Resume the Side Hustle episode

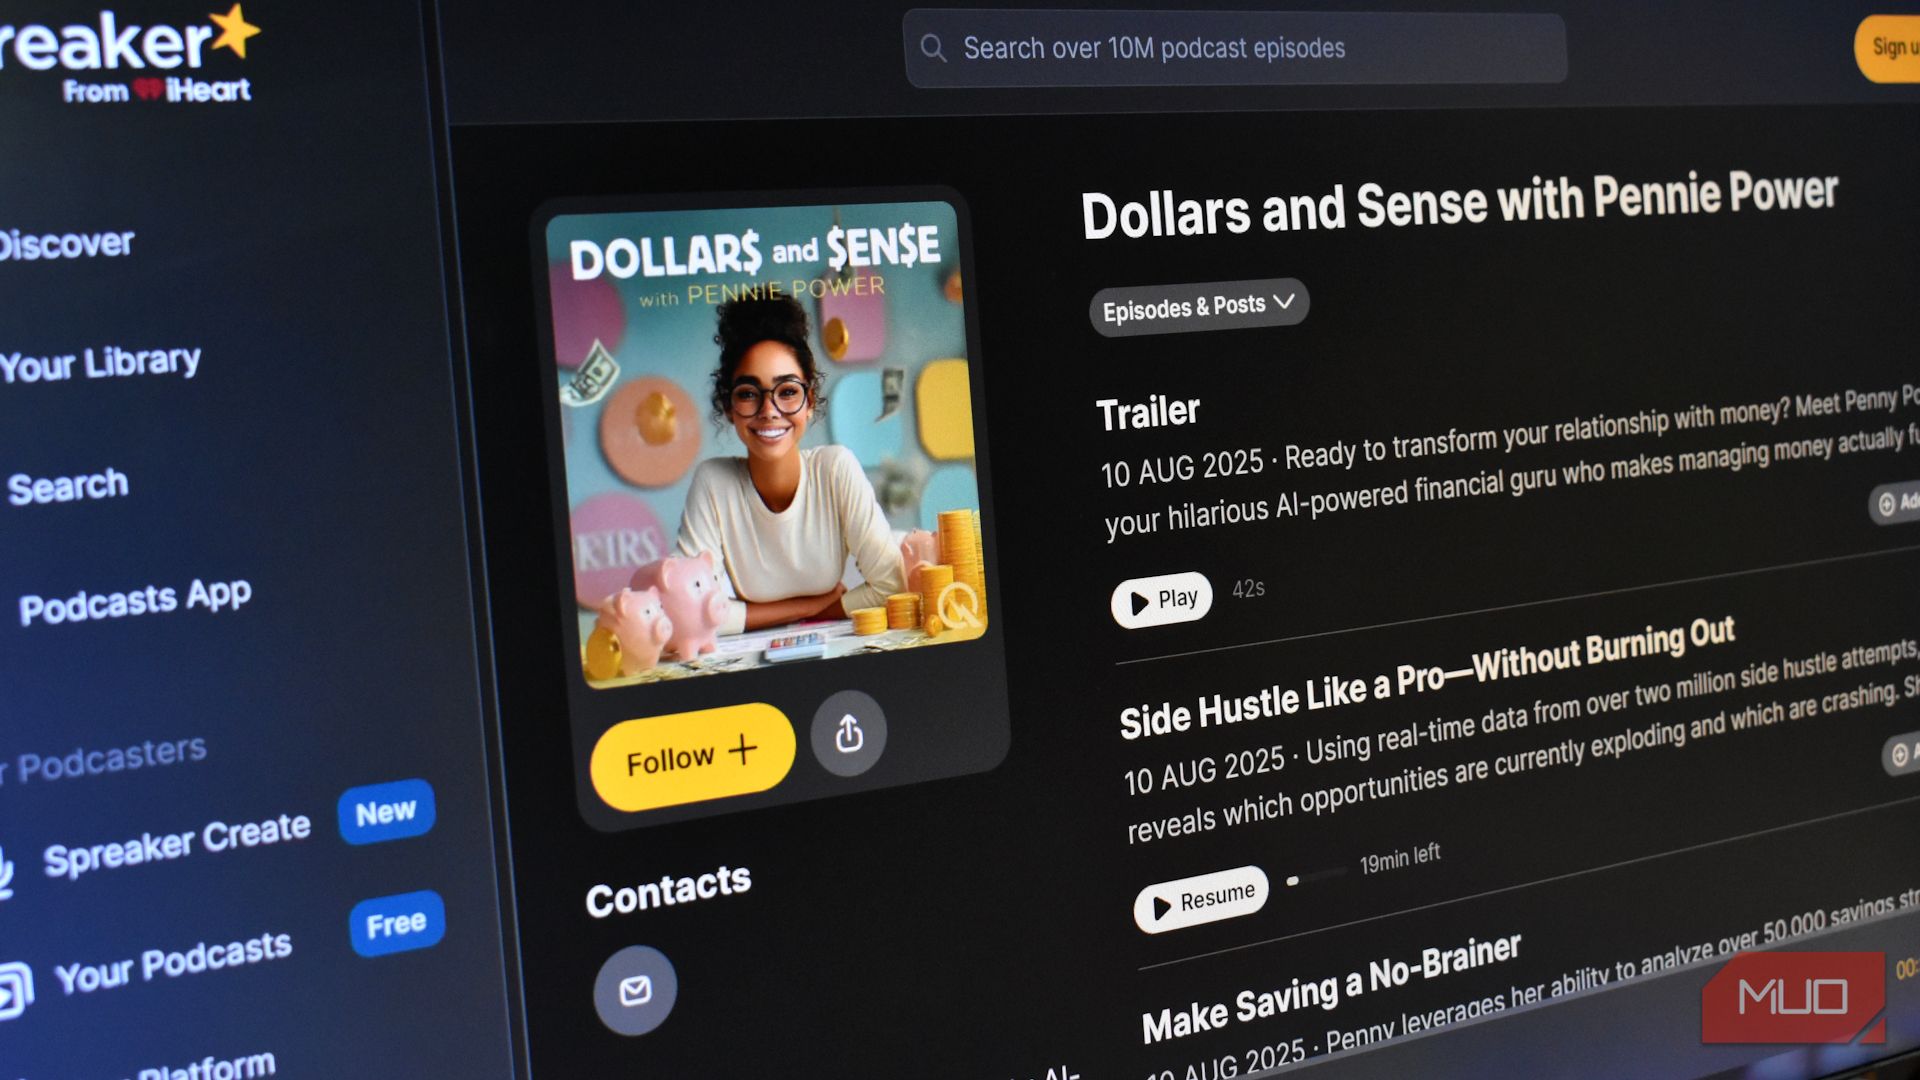click(1201, 899)
